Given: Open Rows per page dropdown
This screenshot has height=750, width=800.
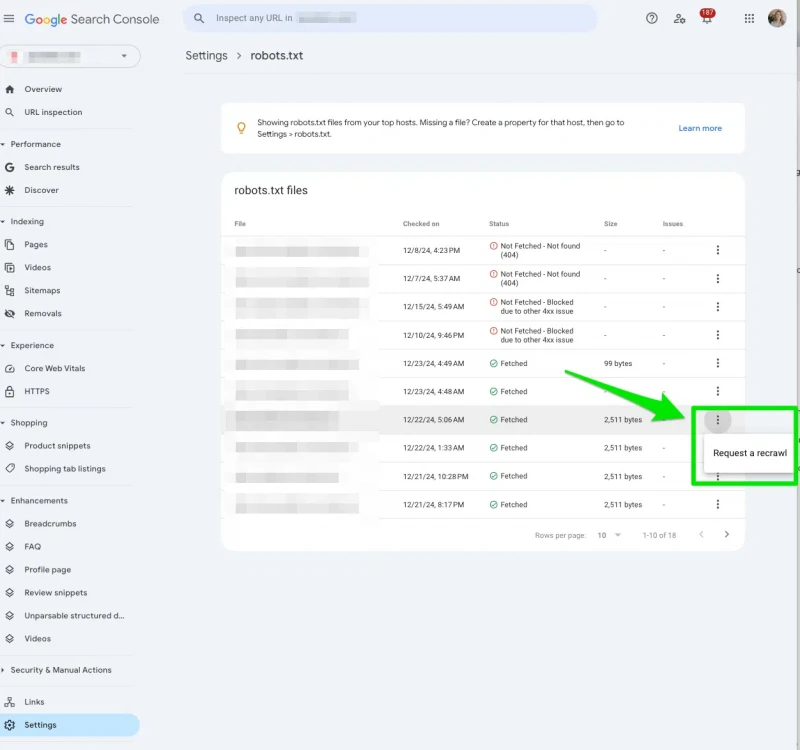Looking at the screenshot, I should pos(609,535).
